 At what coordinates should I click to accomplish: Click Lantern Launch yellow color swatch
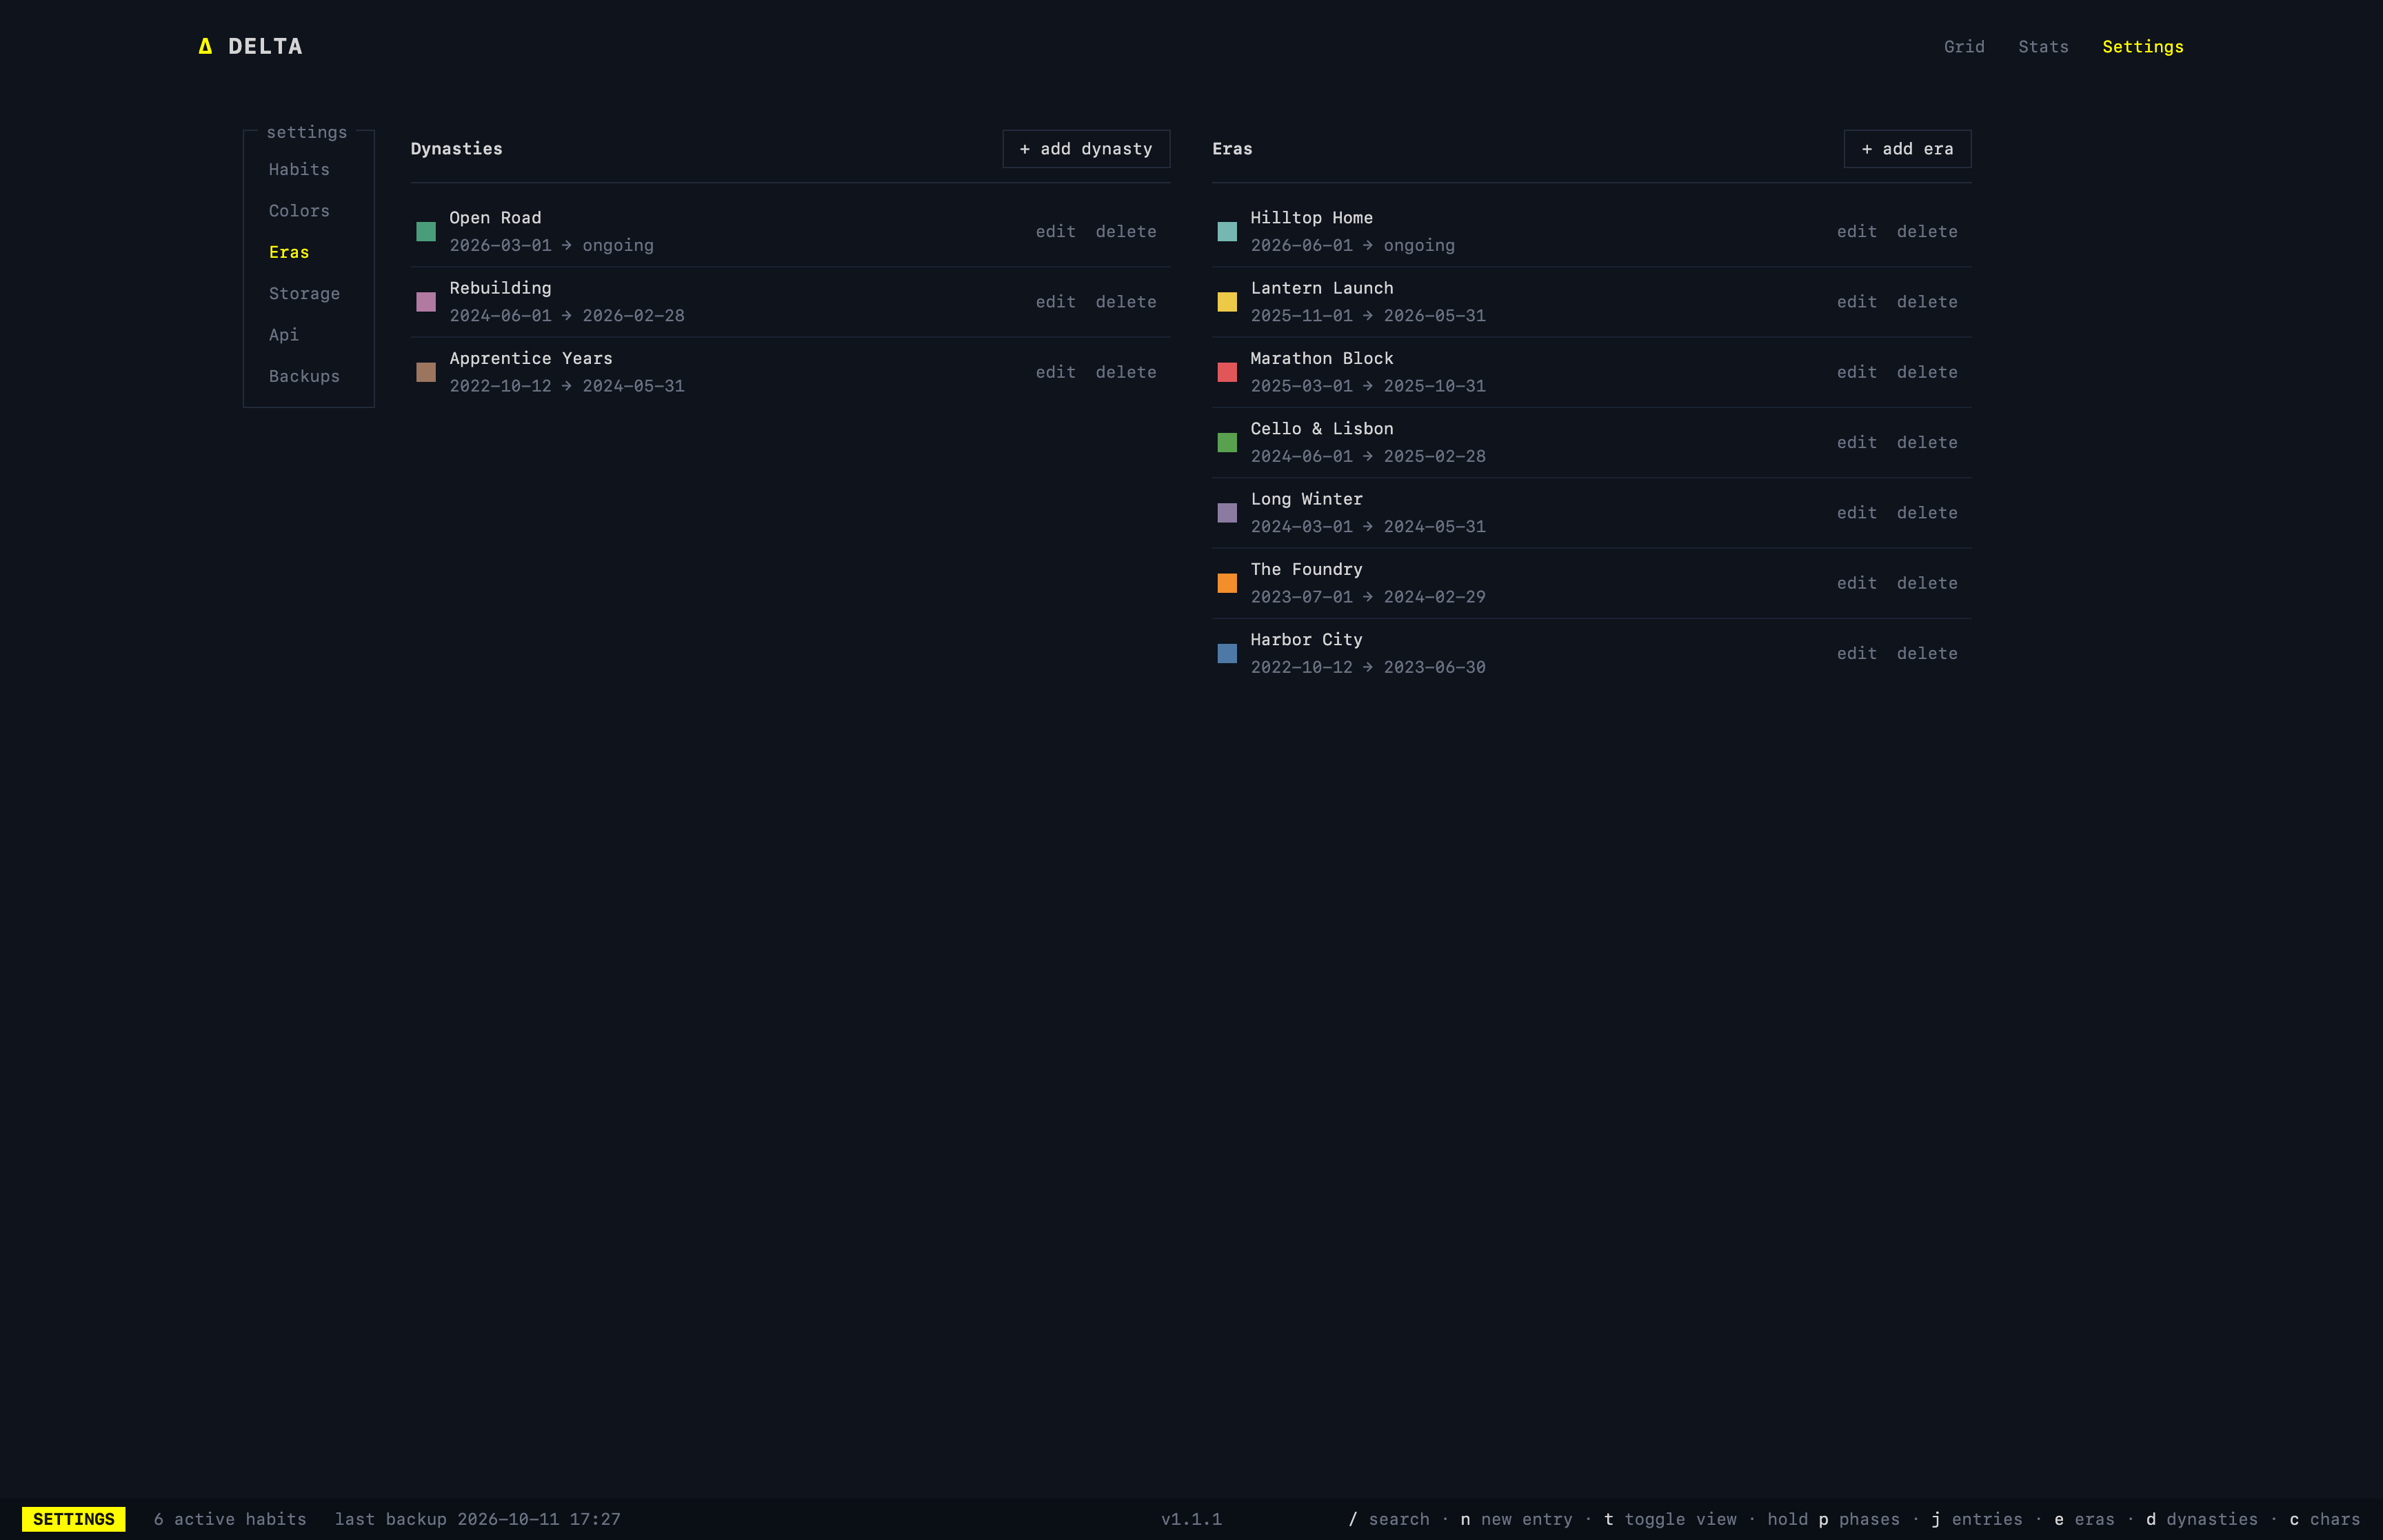pos(1227,302)
